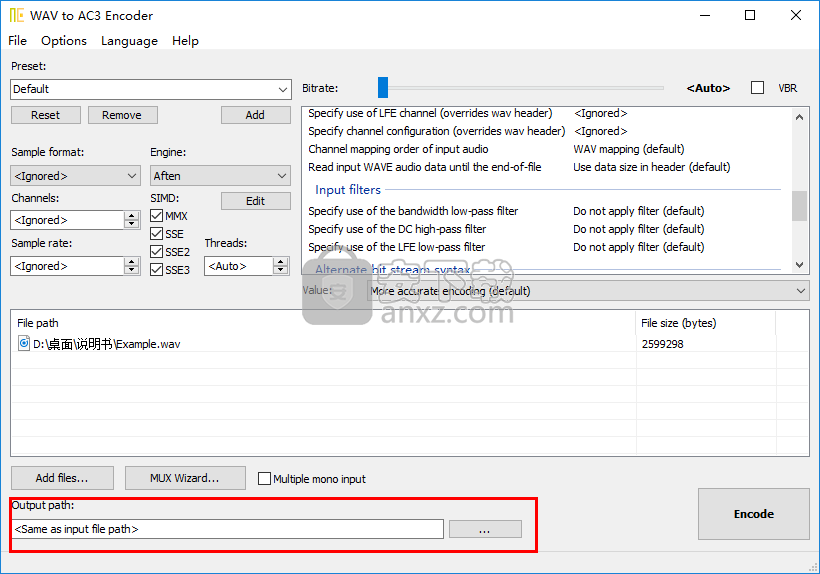
Task: Decrease Threads value with down arrow
Action: pos(281,271)
